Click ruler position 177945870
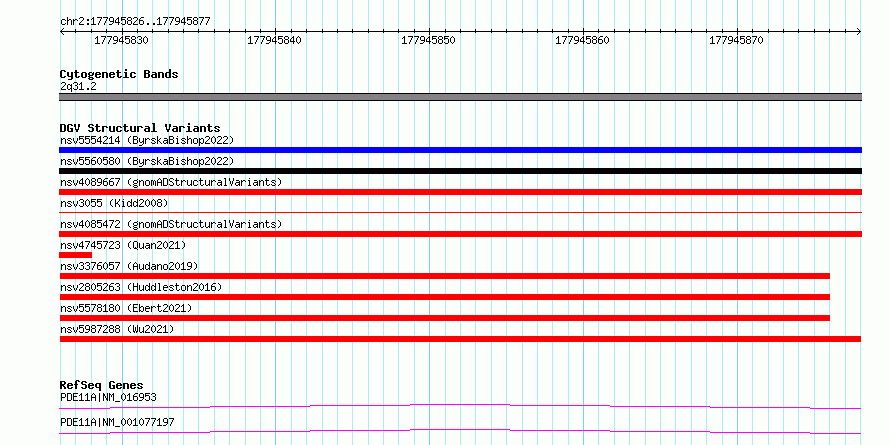 click(737, 40)
